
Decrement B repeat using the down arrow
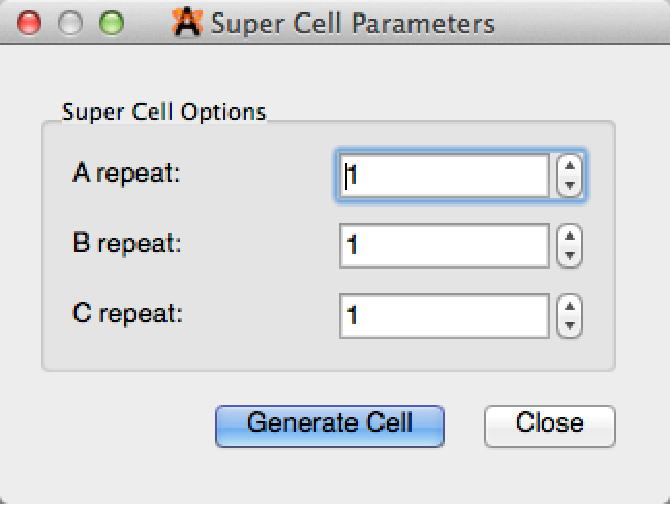coord(569,255)
